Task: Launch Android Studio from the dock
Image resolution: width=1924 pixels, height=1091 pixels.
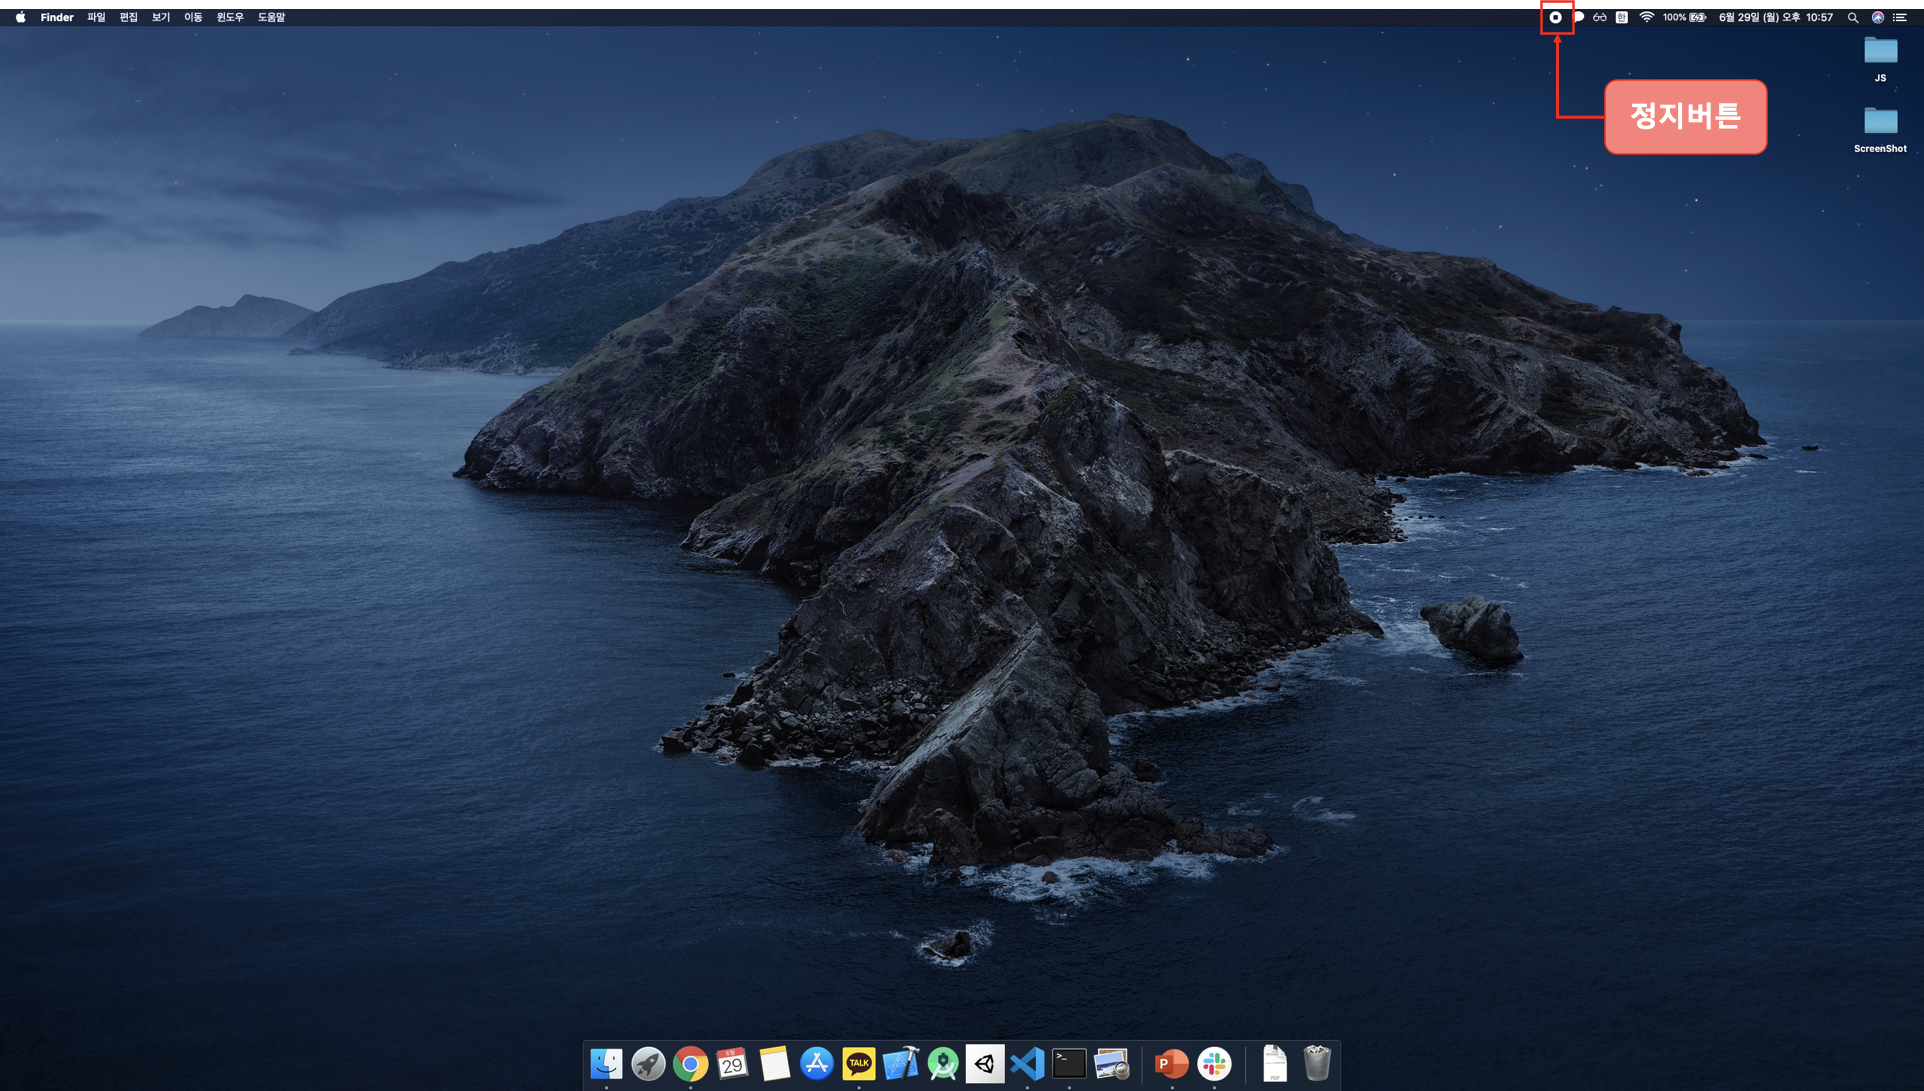Action: (943, 1064)
